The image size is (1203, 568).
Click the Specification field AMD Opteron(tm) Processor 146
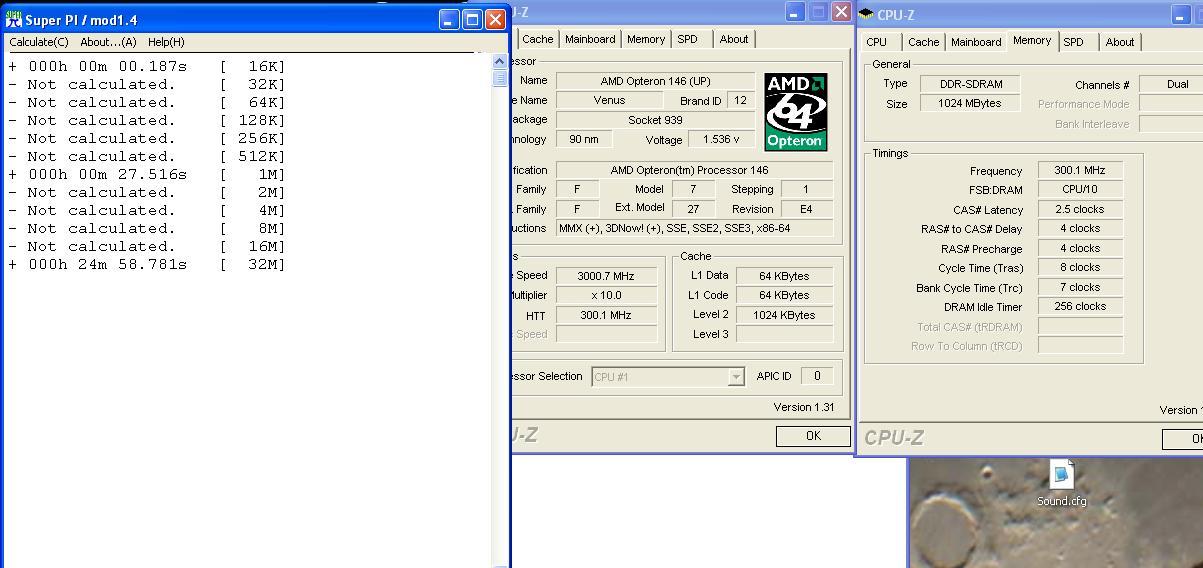point(694,170)
